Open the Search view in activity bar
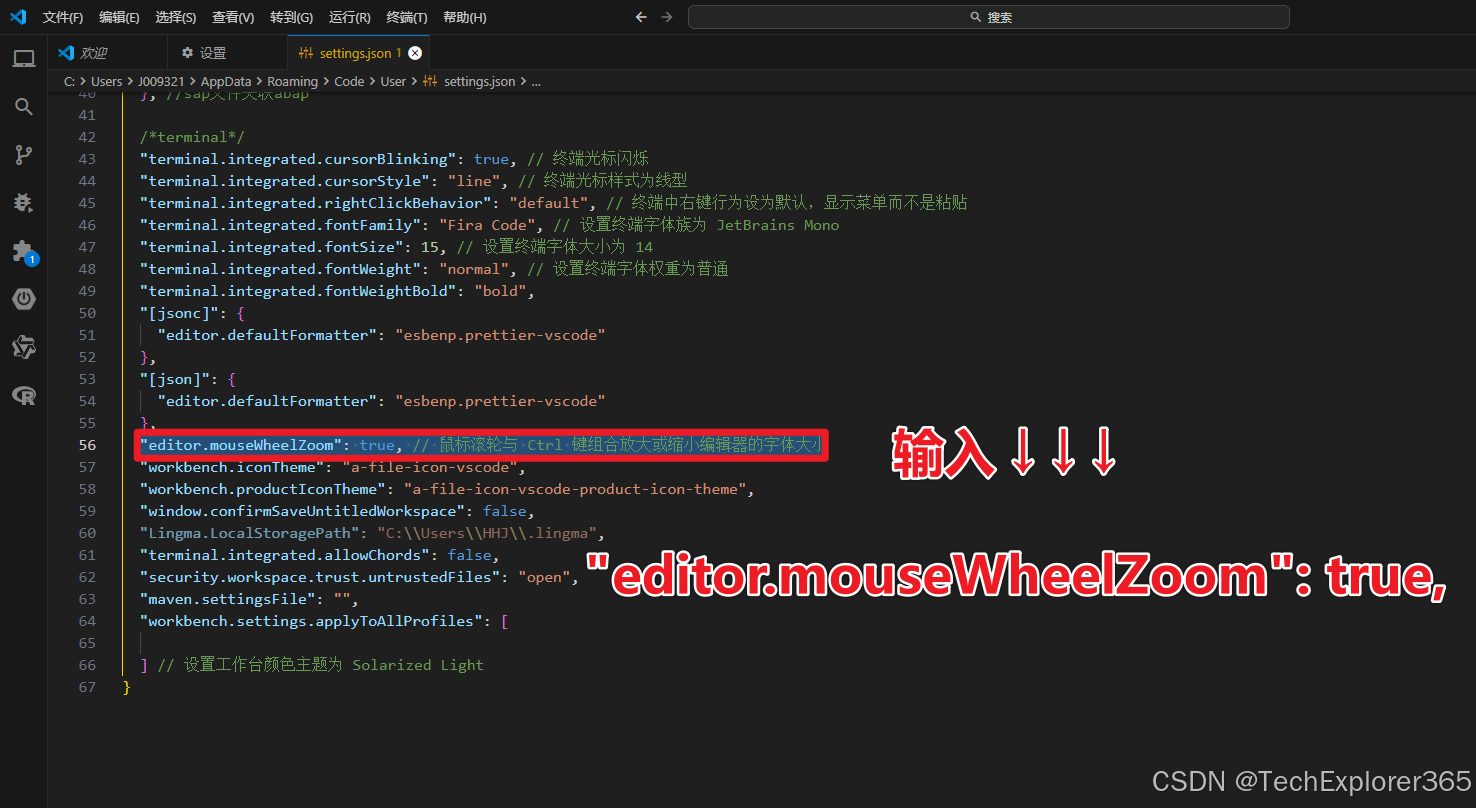The height and width of the screenshot is (808, 1476). pyautogui.click(x=24, y=107)
